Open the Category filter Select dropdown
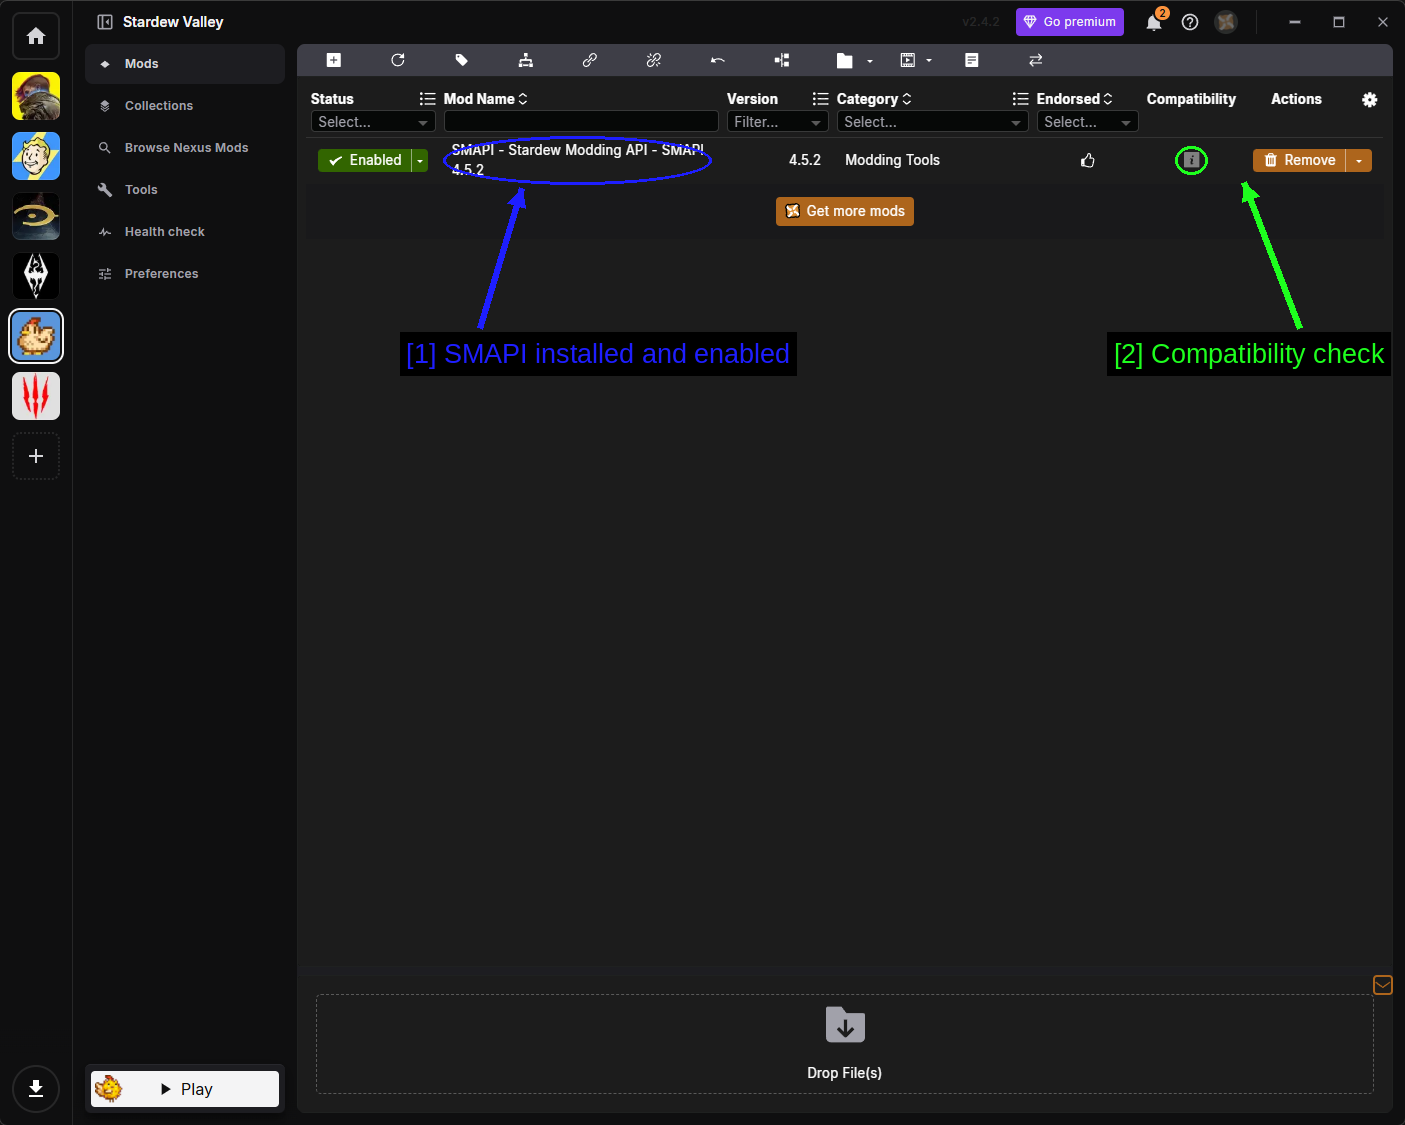 tap(932, 122)
